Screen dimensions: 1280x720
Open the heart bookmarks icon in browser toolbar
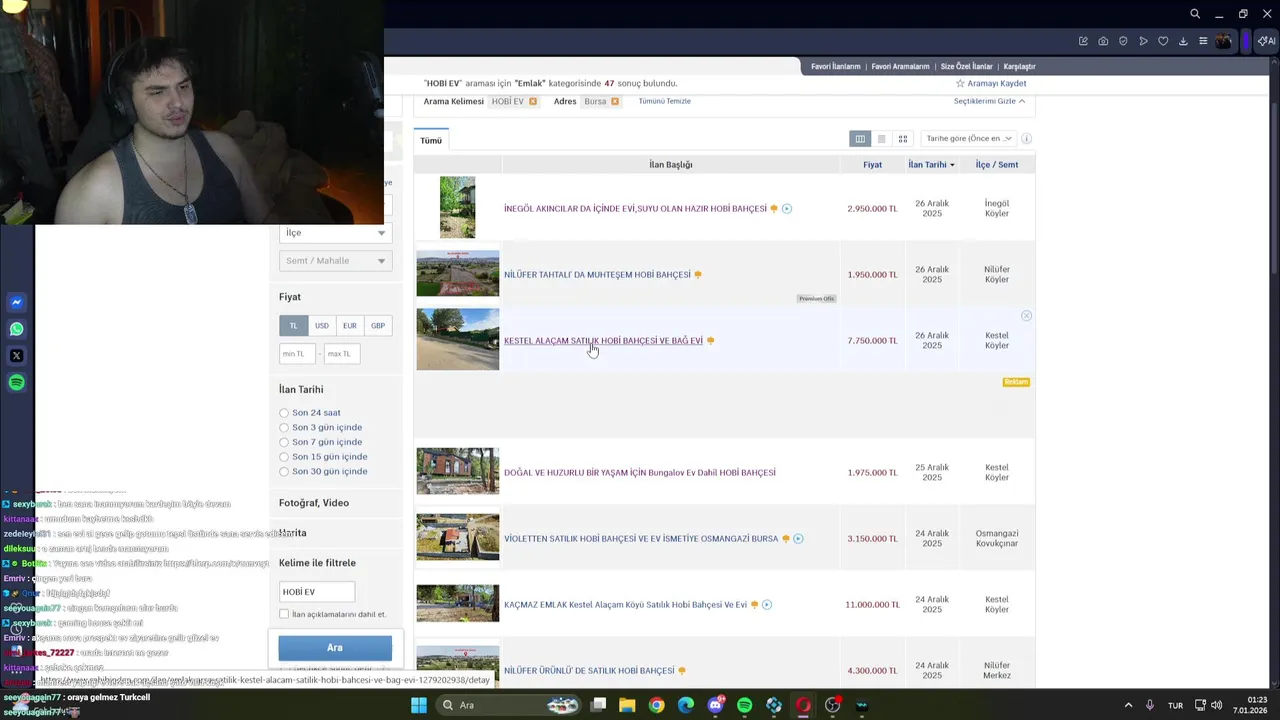pyautogui.click(x=1163, y=41)
